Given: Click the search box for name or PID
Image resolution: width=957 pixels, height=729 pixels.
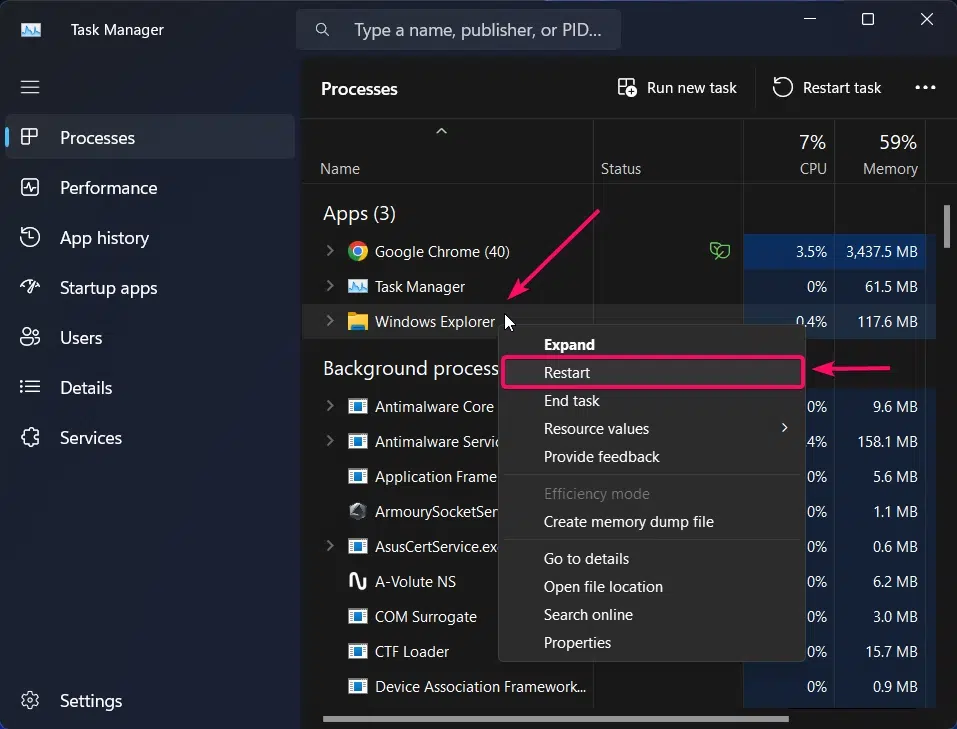Looking at the screenshot, I should click(x=458, y=29).
